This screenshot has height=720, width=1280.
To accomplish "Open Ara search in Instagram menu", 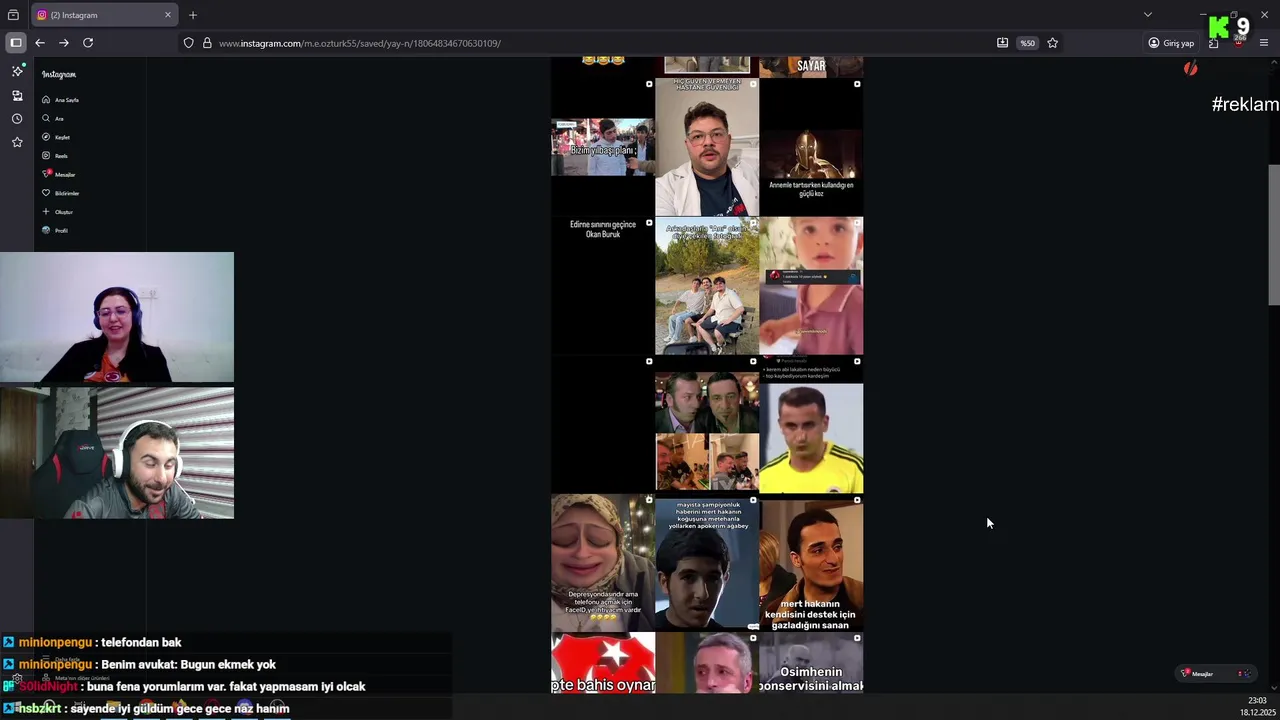I will [53, 119].
